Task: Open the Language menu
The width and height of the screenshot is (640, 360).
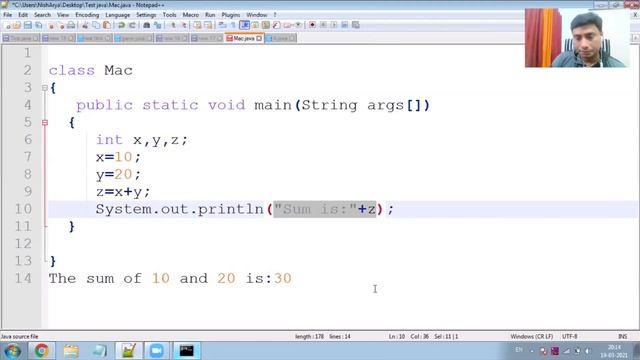Action: pos(118,15)
